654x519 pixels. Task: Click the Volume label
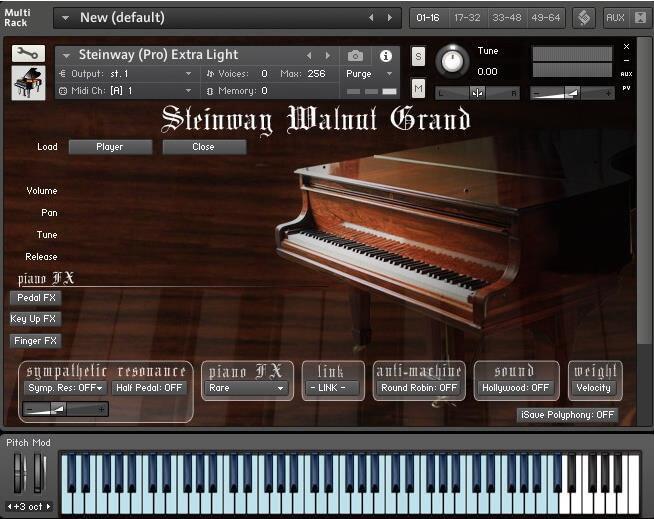pyautogui.click(x=42, y=191)
